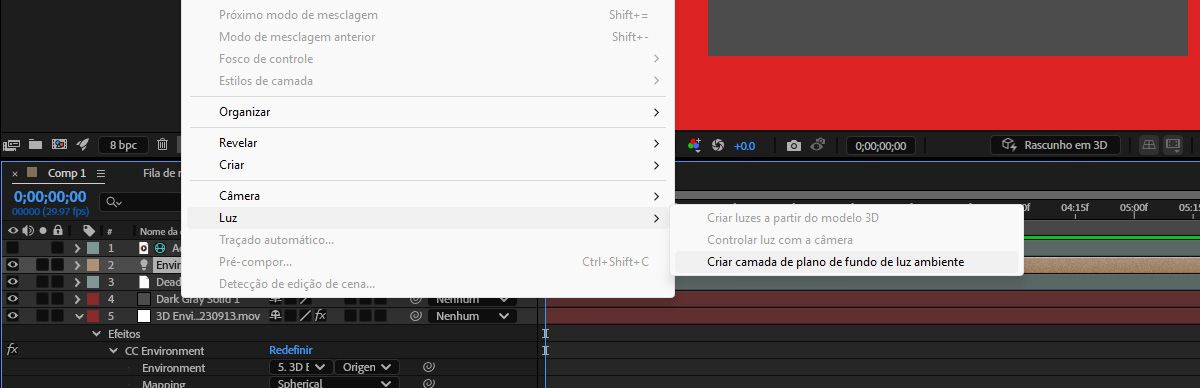
Task: Click the current time display in timeline
Action: click(50, 196)
